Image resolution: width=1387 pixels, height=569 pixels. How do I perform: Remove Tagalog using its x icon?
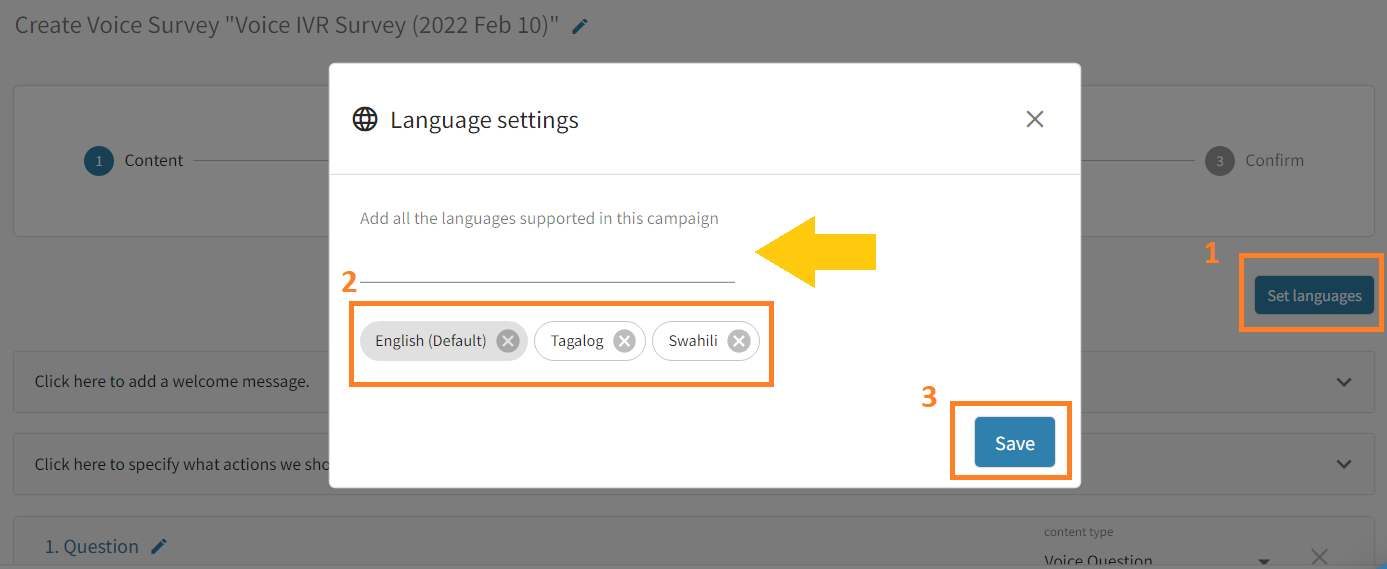tap(624, 341)
